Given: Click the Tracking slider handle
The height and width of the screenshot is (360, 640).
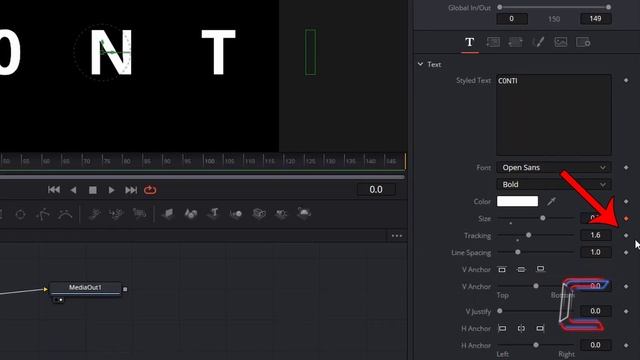Looking at the screenshot, I should 529,235.
